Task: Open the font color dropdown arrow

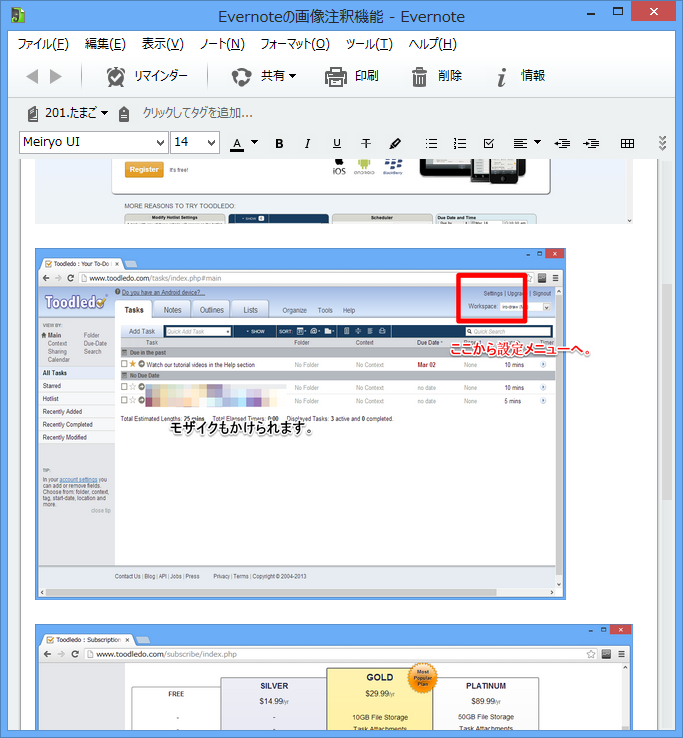Action: point(255,142)
